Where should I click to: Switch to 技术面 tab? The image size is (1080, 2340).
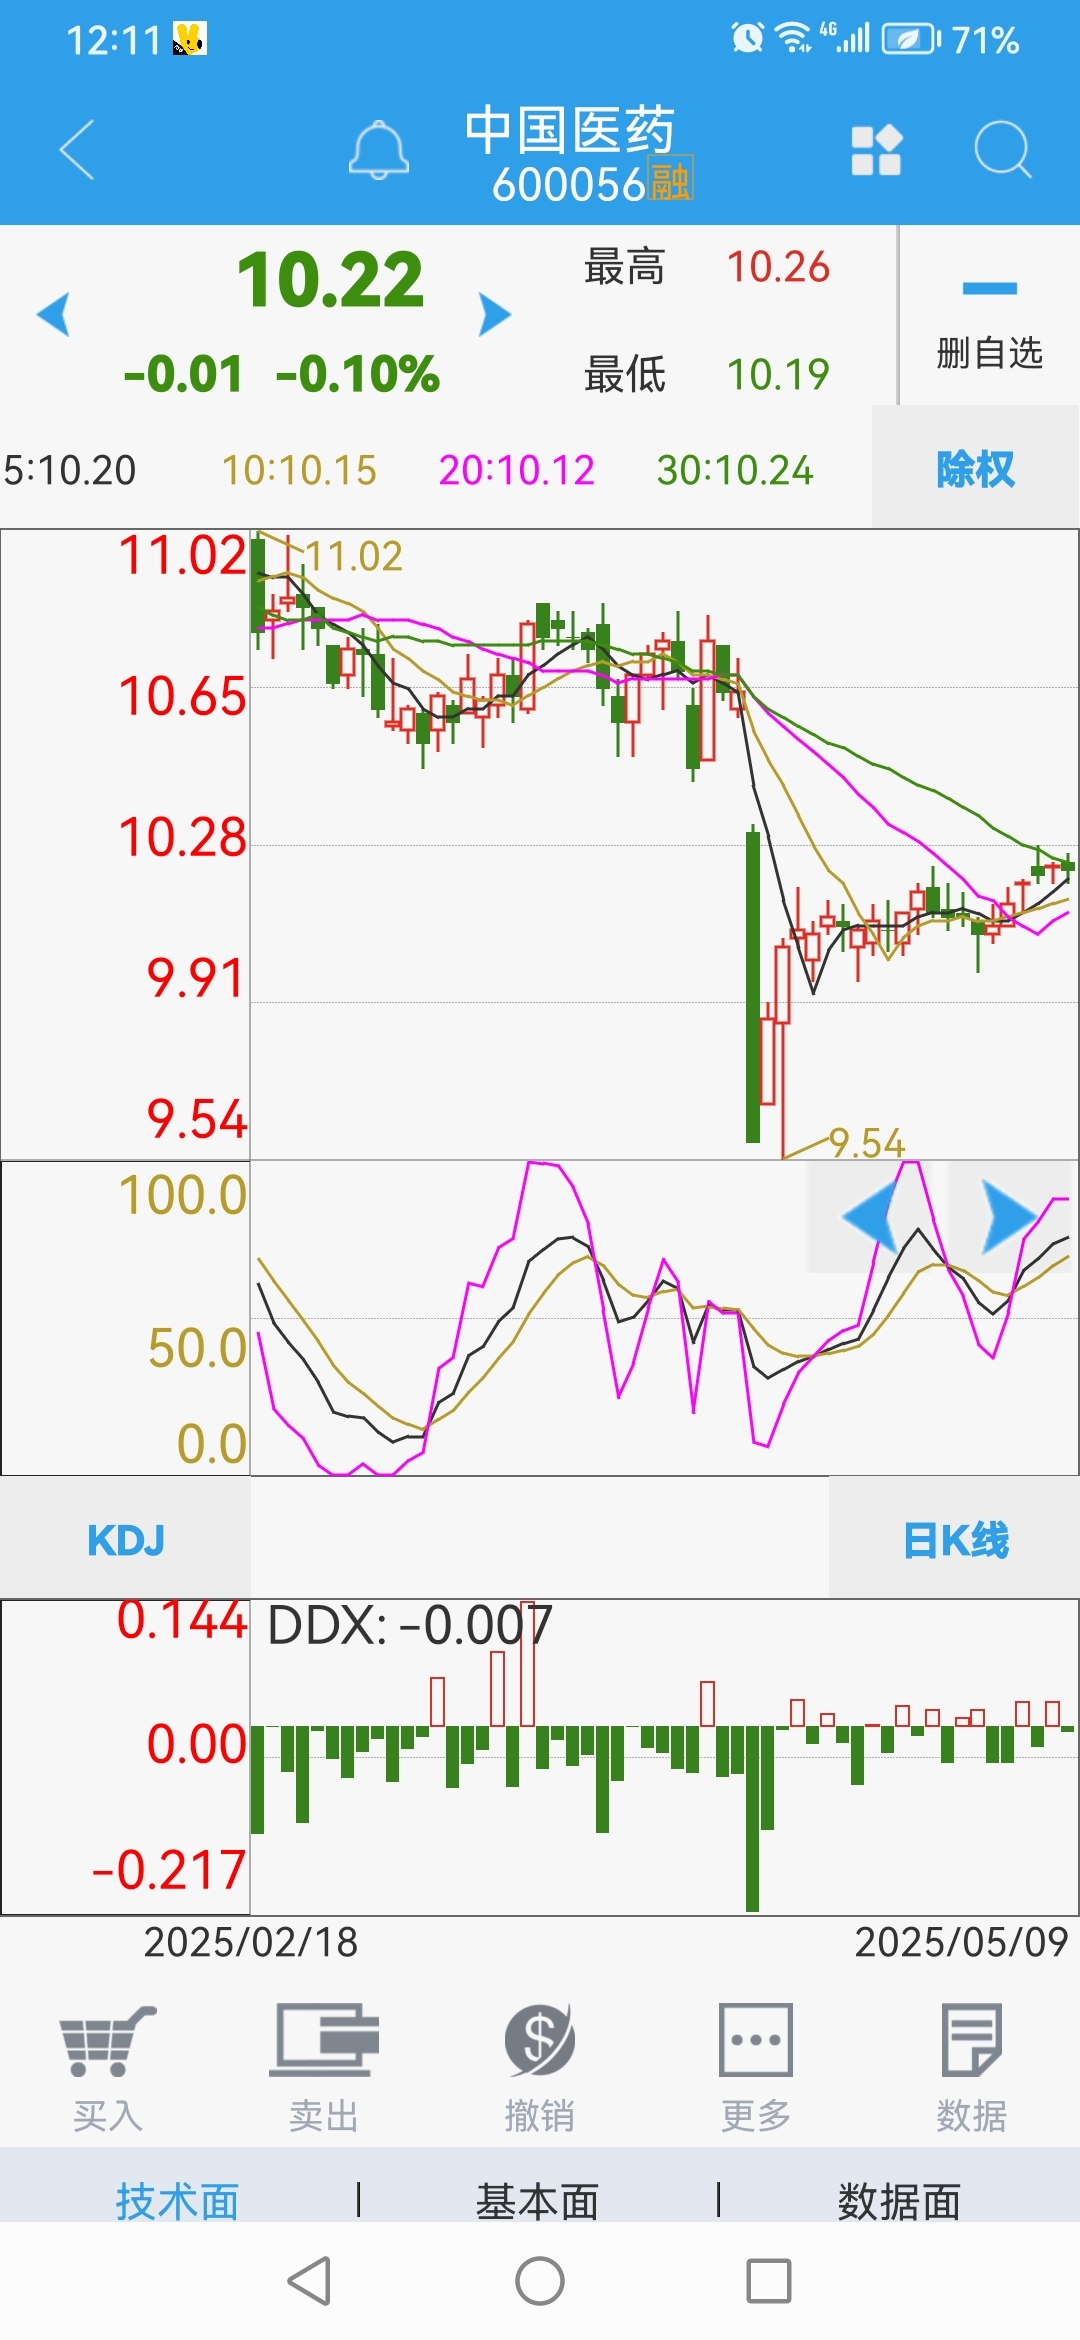point(178,2202)
